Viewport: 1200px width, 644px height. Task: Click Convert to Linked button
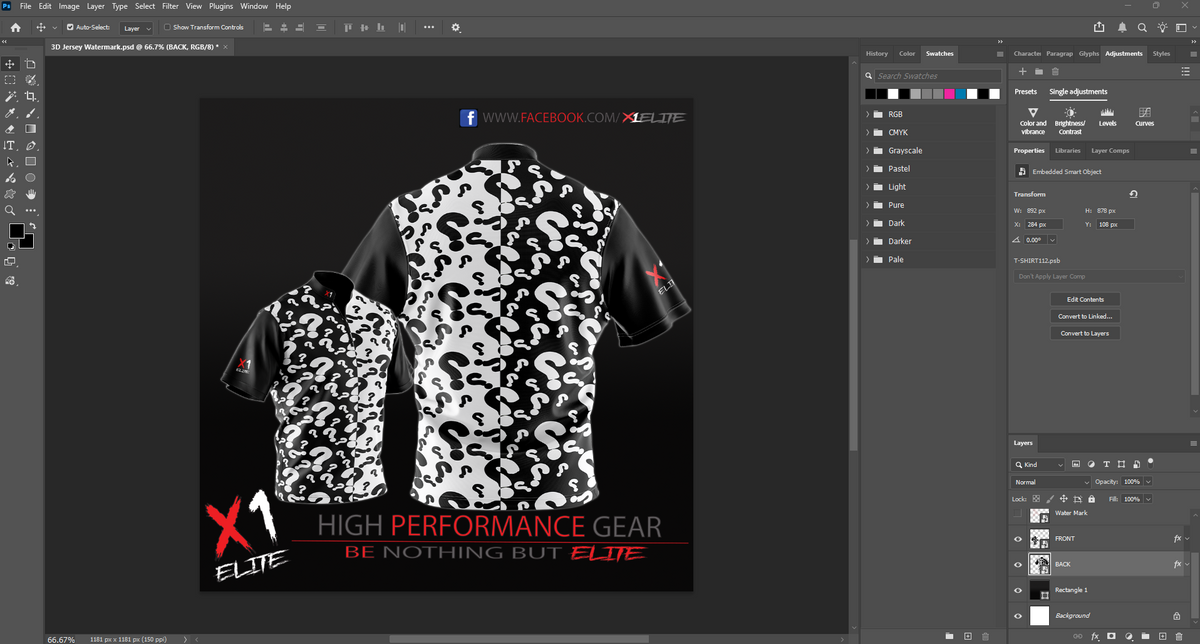(x=1086, y=316)
